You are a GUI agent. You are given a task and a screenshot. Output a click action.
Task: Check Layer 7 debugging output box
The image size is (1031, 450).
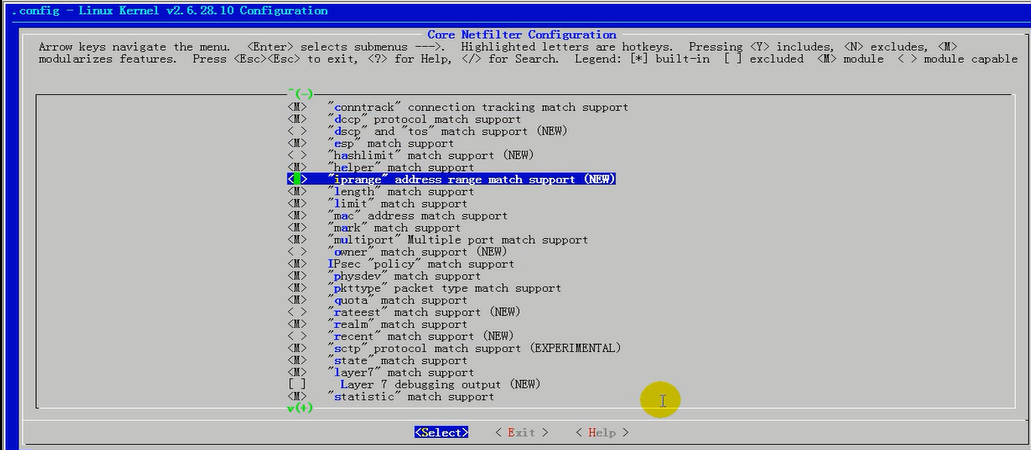(x=297, y=384)
